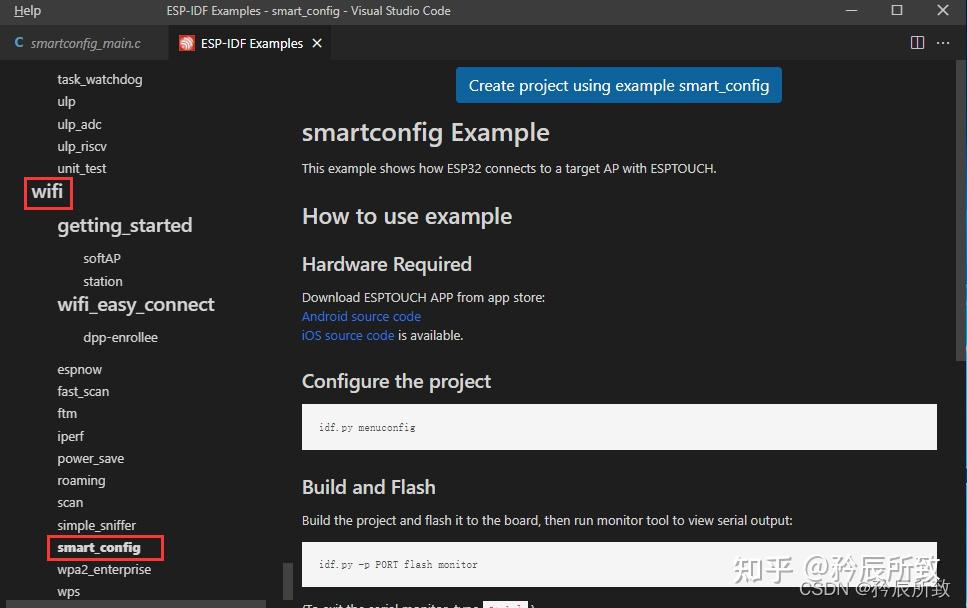
Task: Expand wifi_easy_connect in the sidebar
Action: (x=136, y=304)
